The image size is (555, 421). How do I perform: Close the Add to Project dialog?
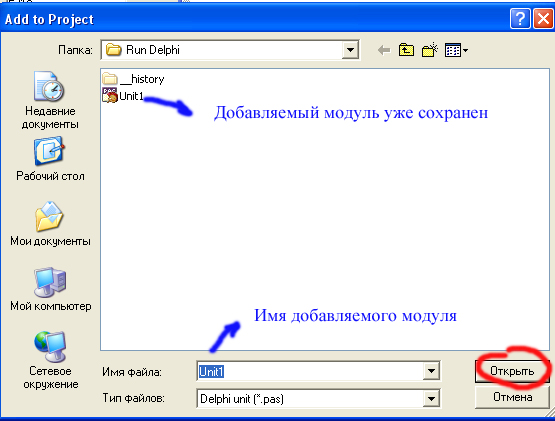(x=543, y=18)
